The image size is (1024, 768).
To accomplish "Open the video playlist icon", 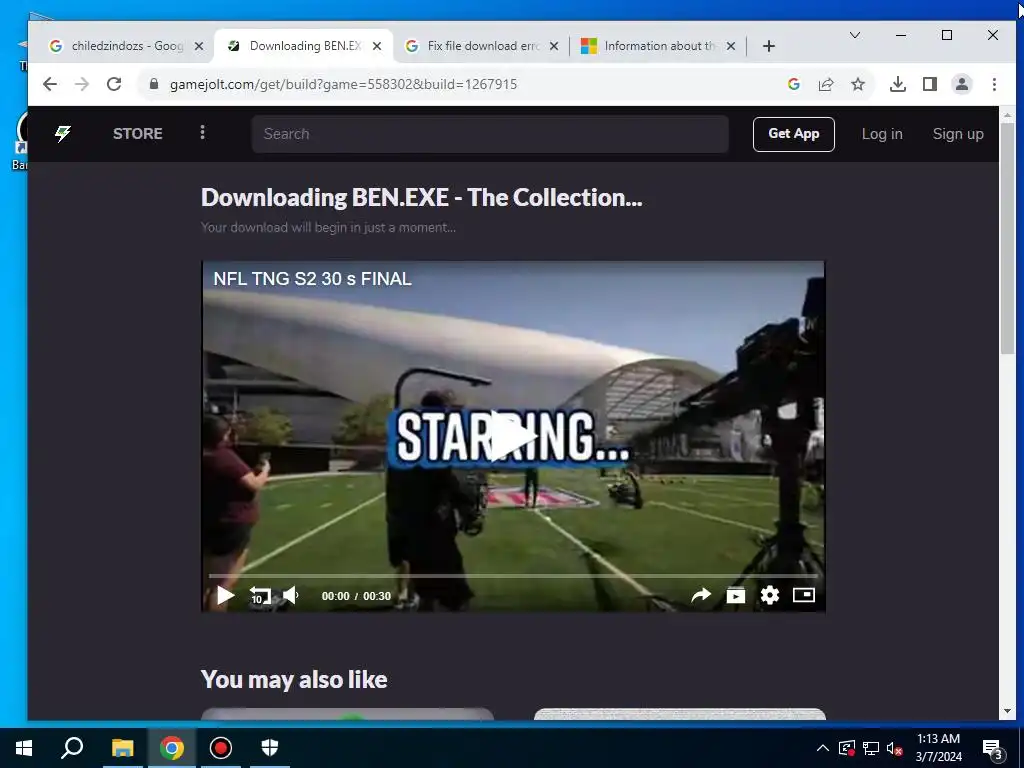I will 735,596.
